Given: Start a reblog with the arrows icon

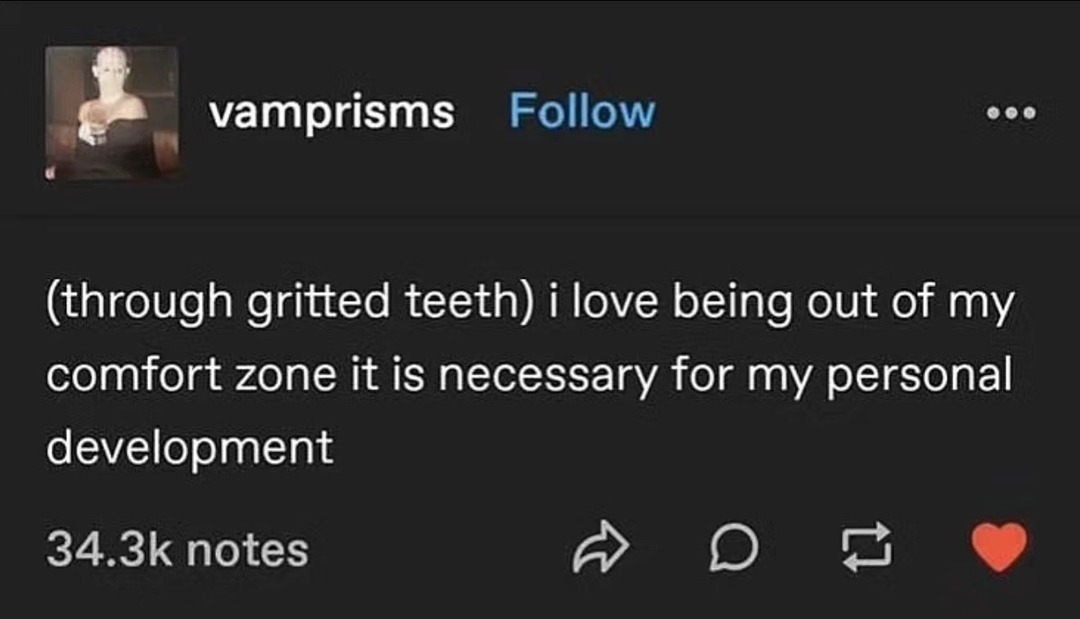Looking at the screenshot, I should pos(868,549).
